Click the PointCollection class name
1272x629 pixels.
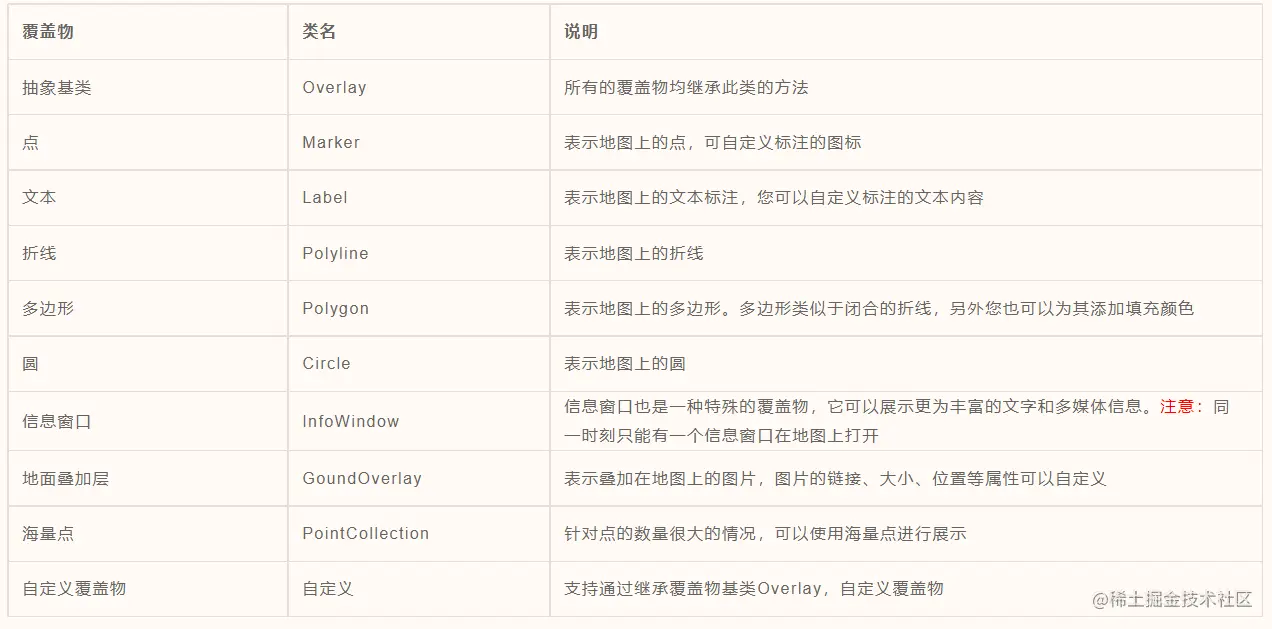click(366, 534)
